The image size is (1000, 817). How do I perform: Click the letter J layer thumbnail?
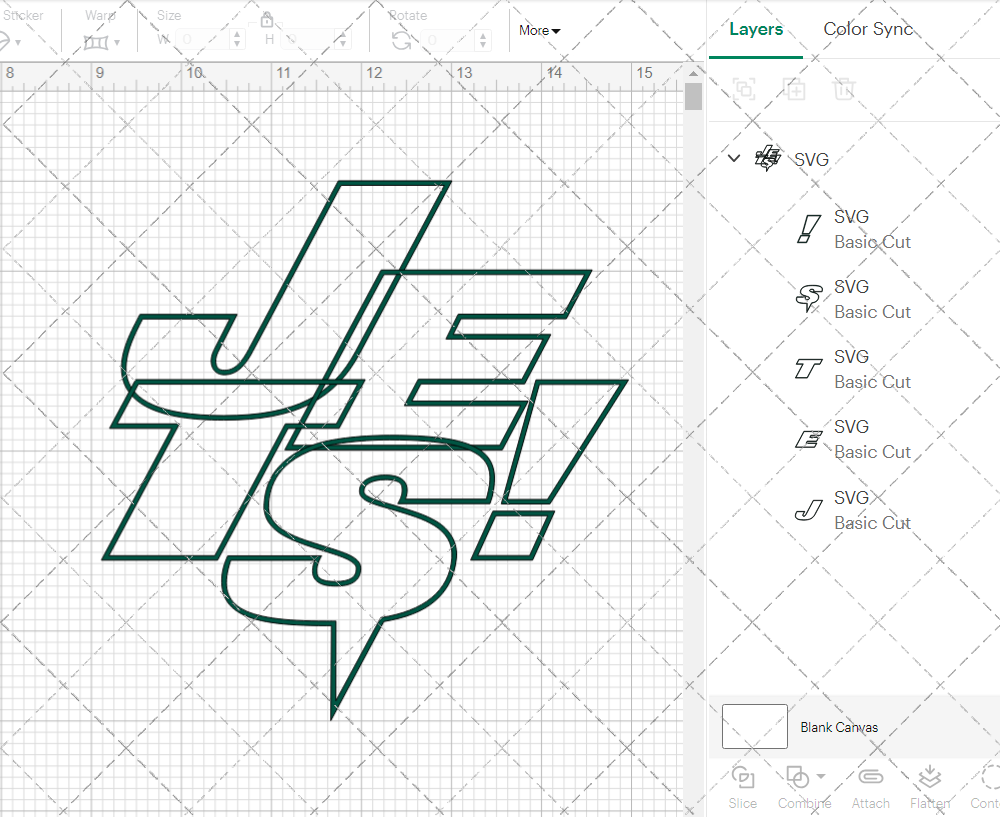coord(808,510)
